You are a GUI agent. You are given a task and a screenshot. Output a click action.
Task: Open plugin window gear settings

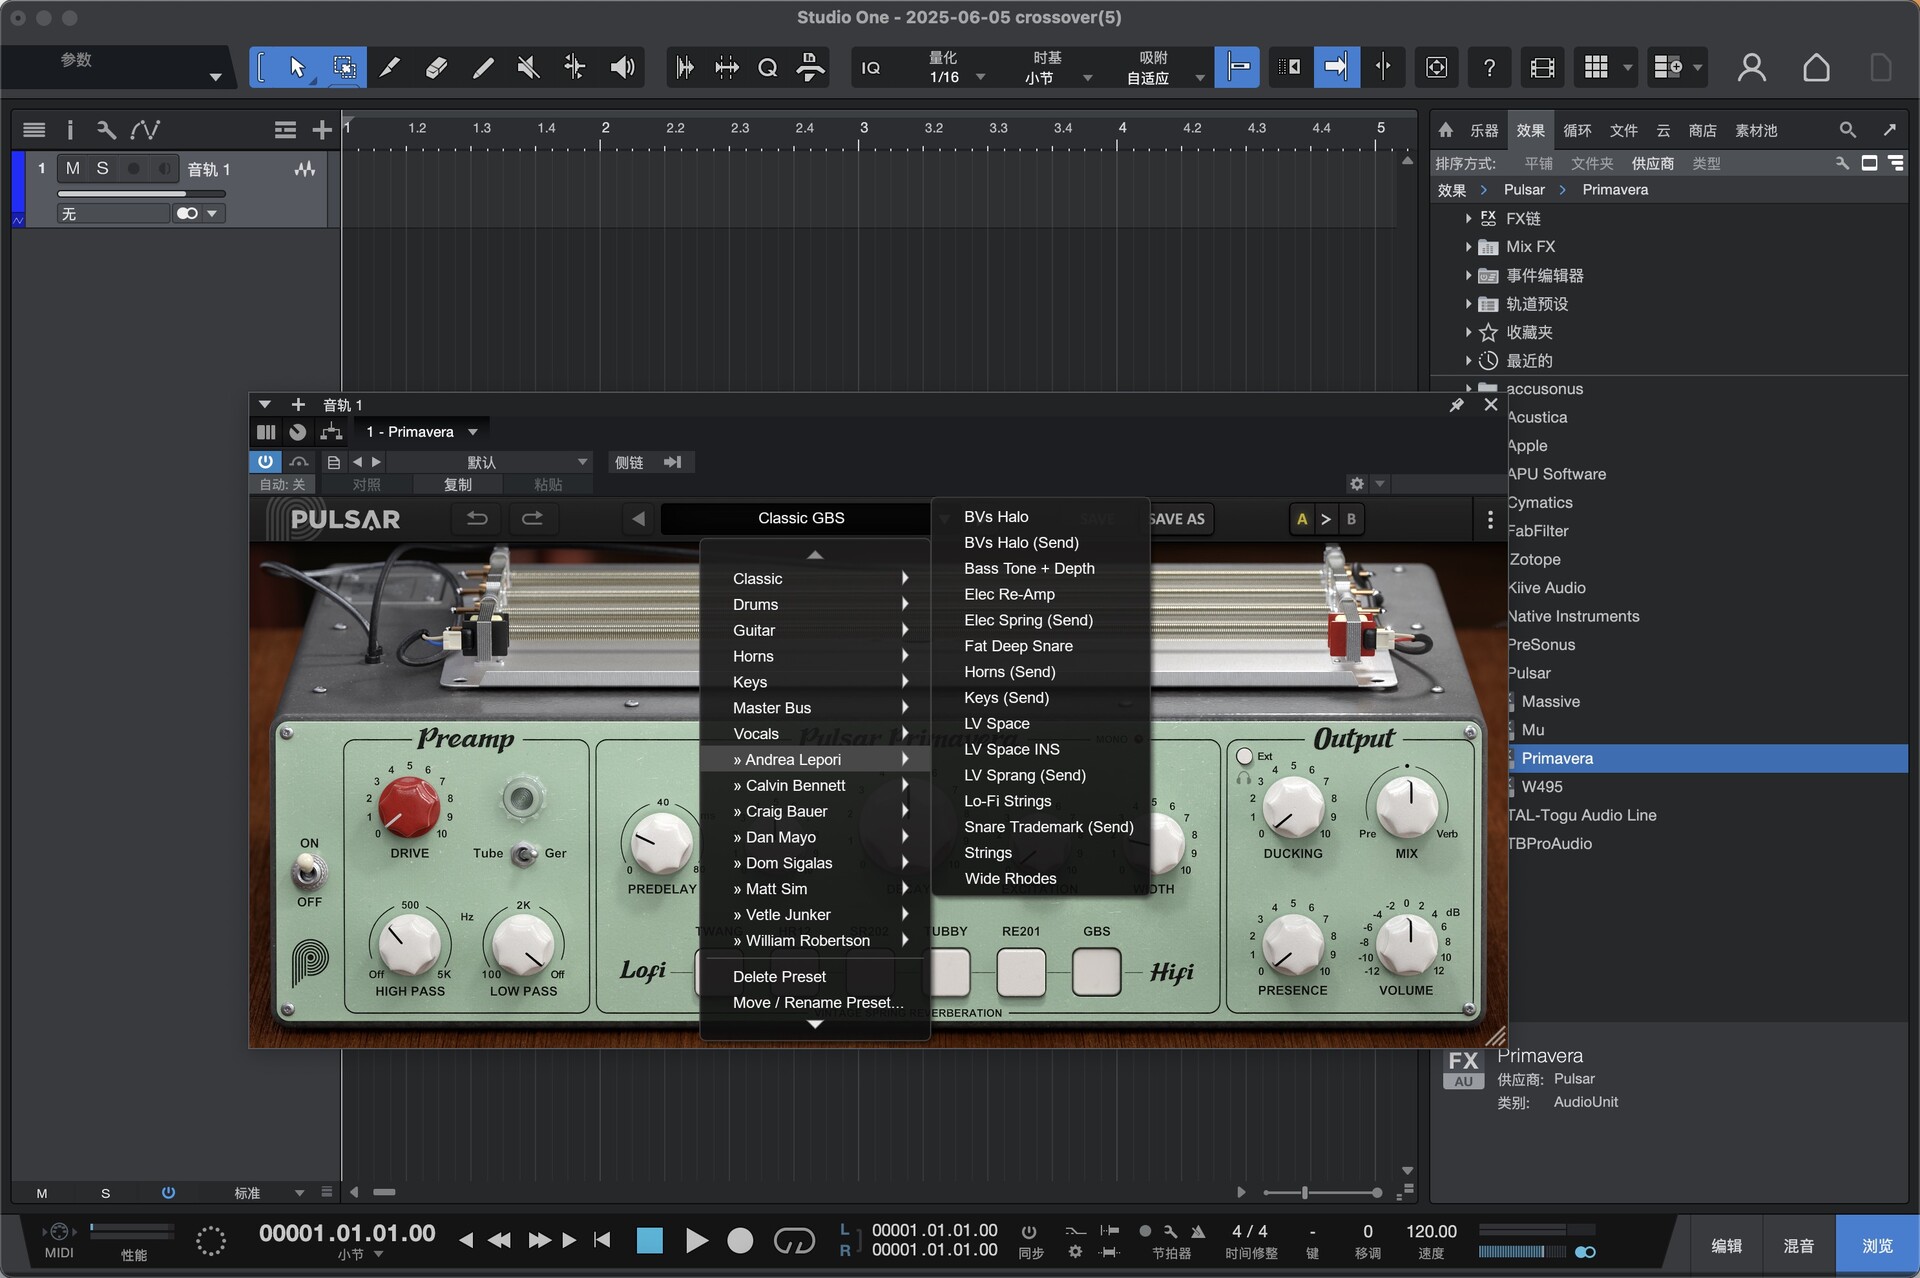click(x=1356, y=484)
